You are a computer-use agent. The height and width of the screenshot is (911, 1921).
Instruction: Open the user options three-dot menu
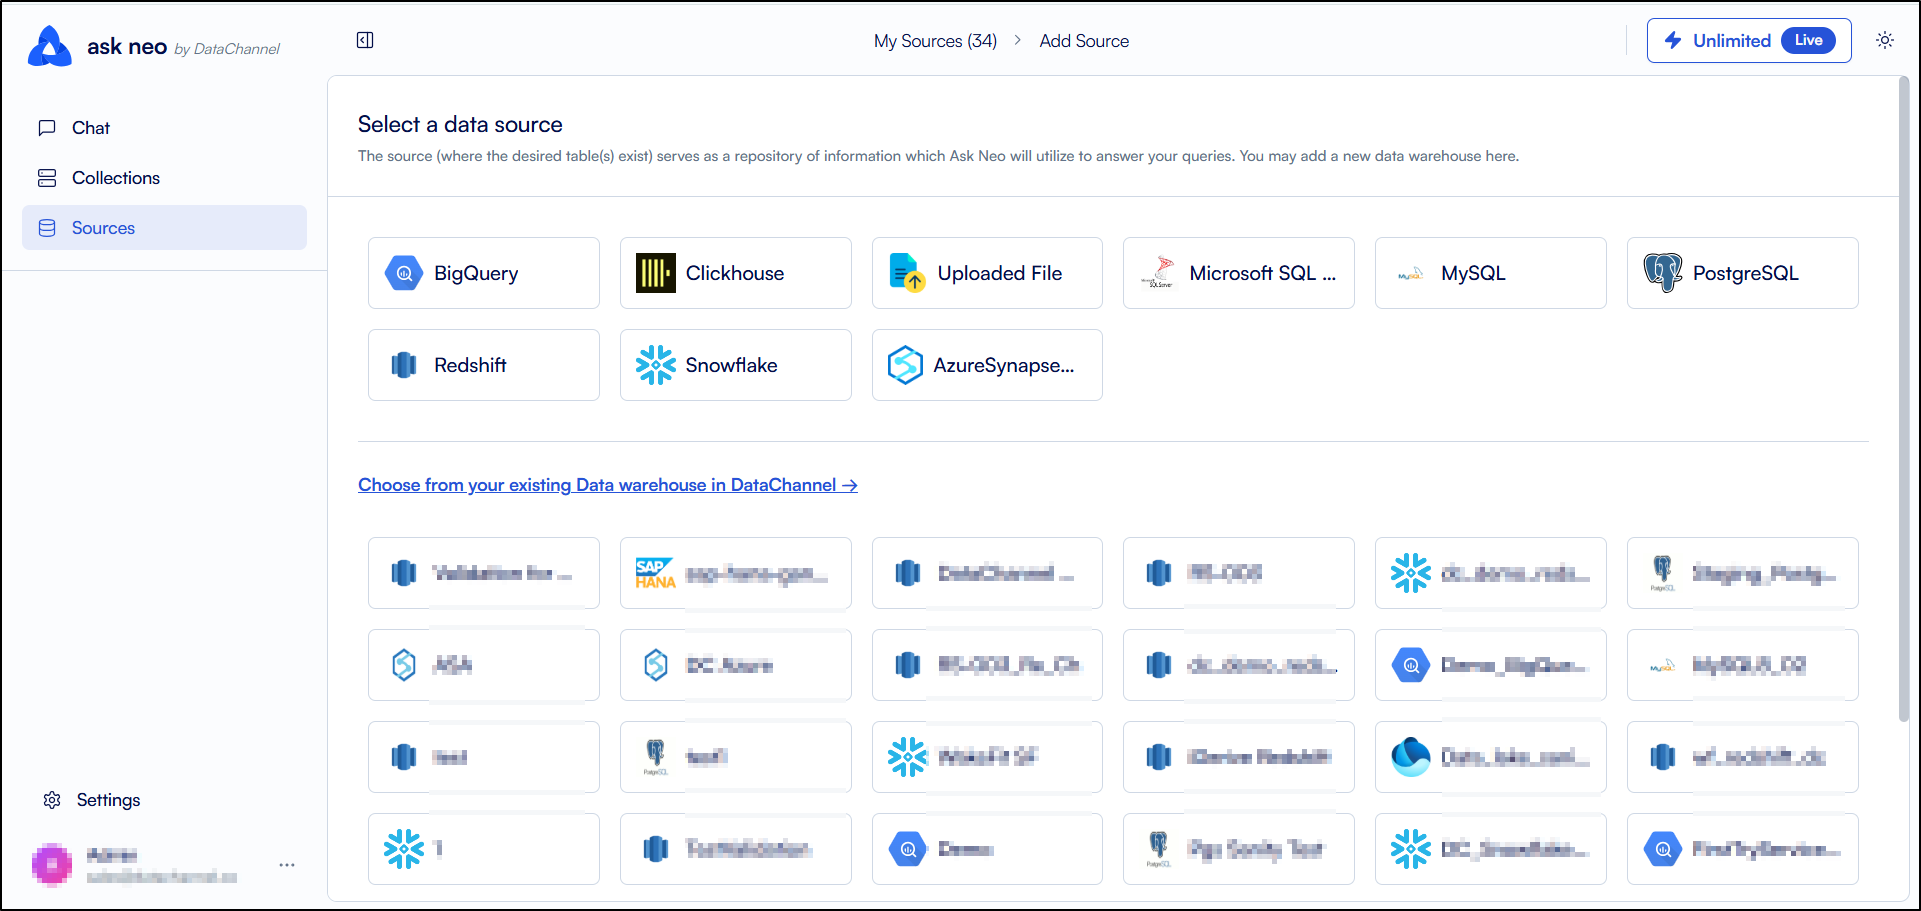click(x=287, y=865)
